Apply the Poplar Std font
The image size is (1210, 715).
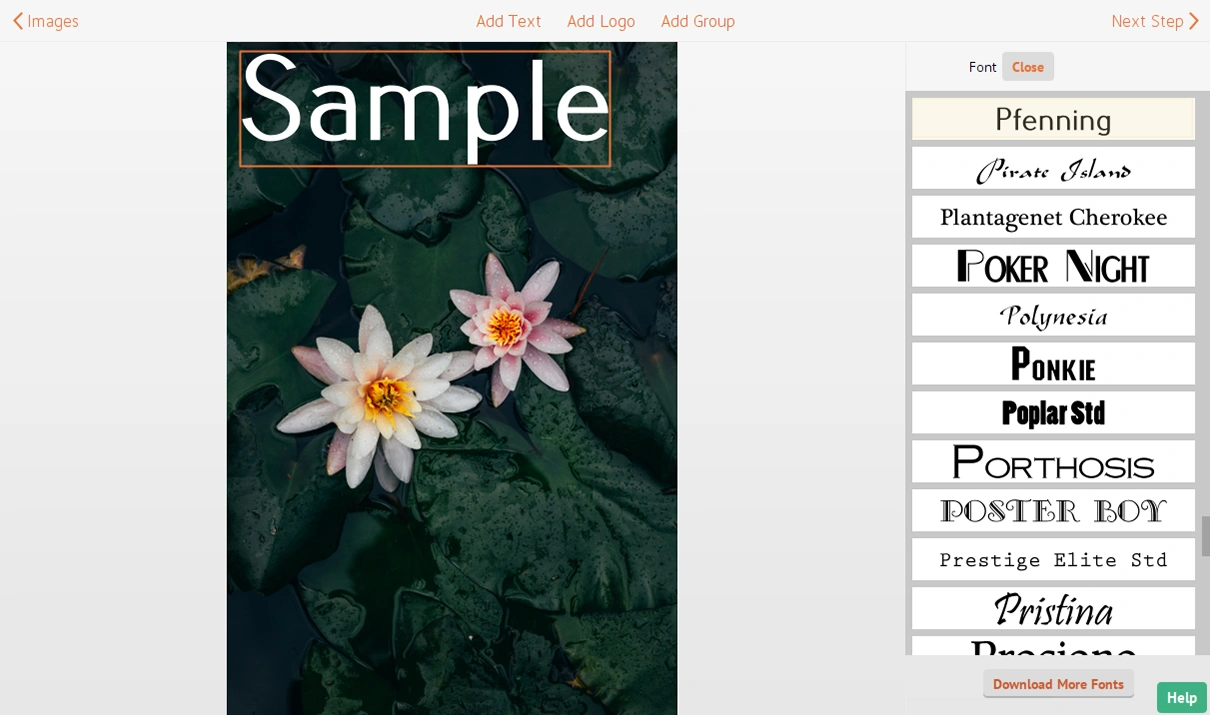(1053, 413)
